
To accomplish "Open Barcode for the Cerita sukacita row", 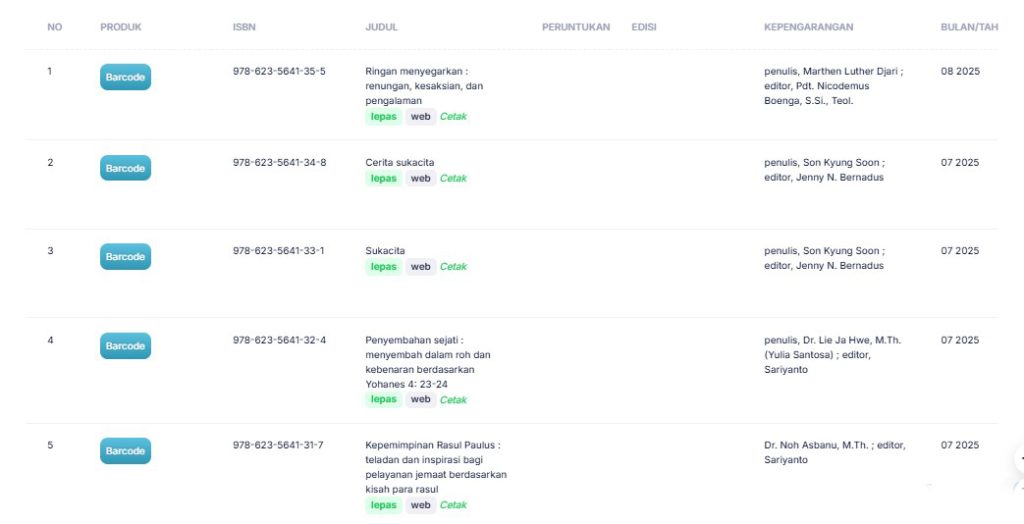I will click(125, 168).
